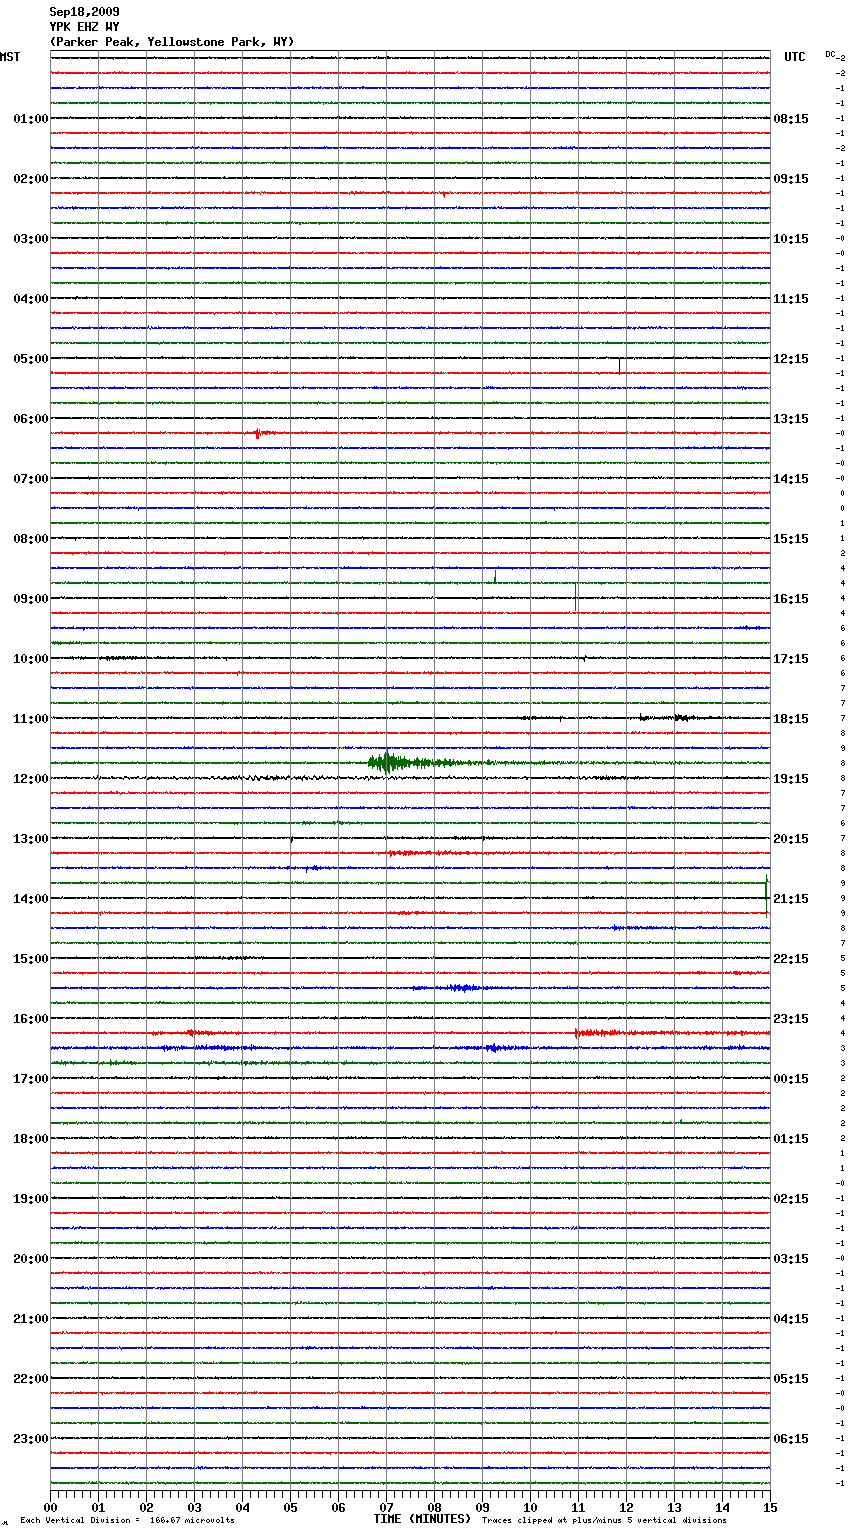The height and width of the screenshot is (1534, 850).
Task: Select the 05:00 MST time label
Action: click(x=31, y=359)
